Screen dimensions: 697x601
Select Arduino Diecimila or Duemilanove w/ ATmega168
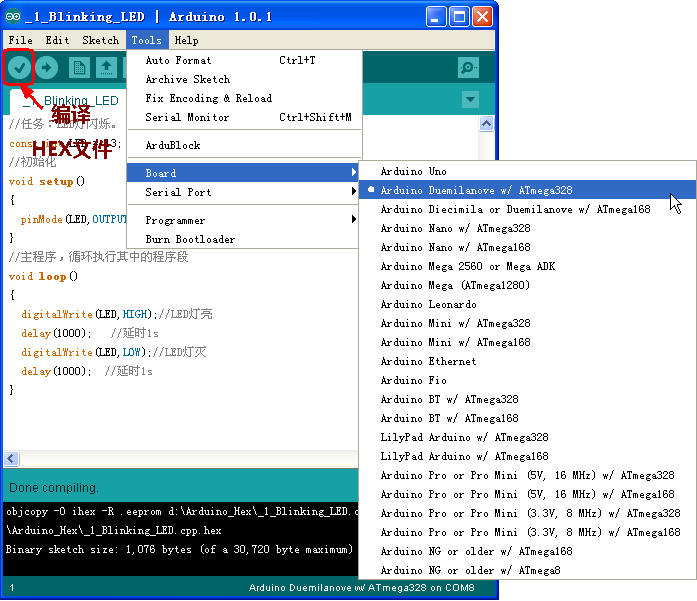[527, 209]
